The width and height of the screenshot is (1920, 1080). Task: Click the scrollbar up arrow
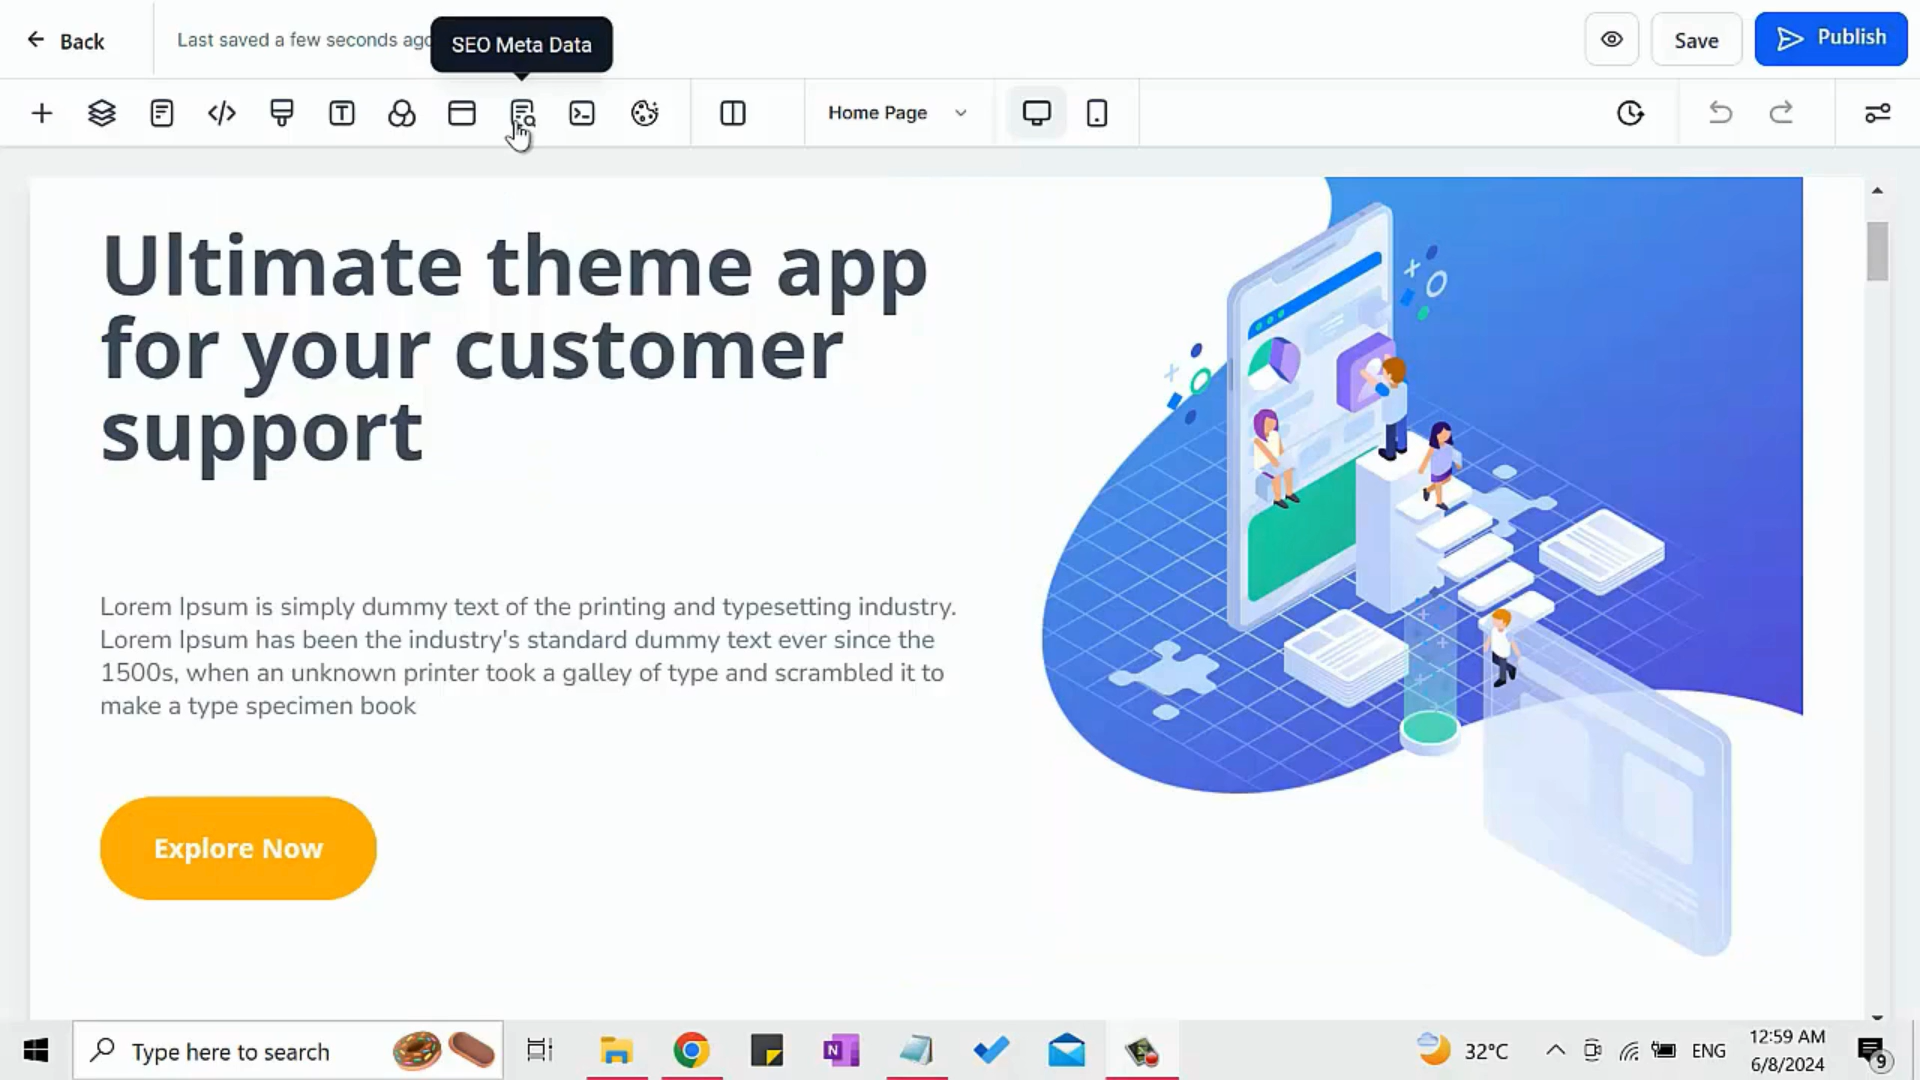click(x=1877, y=190)
